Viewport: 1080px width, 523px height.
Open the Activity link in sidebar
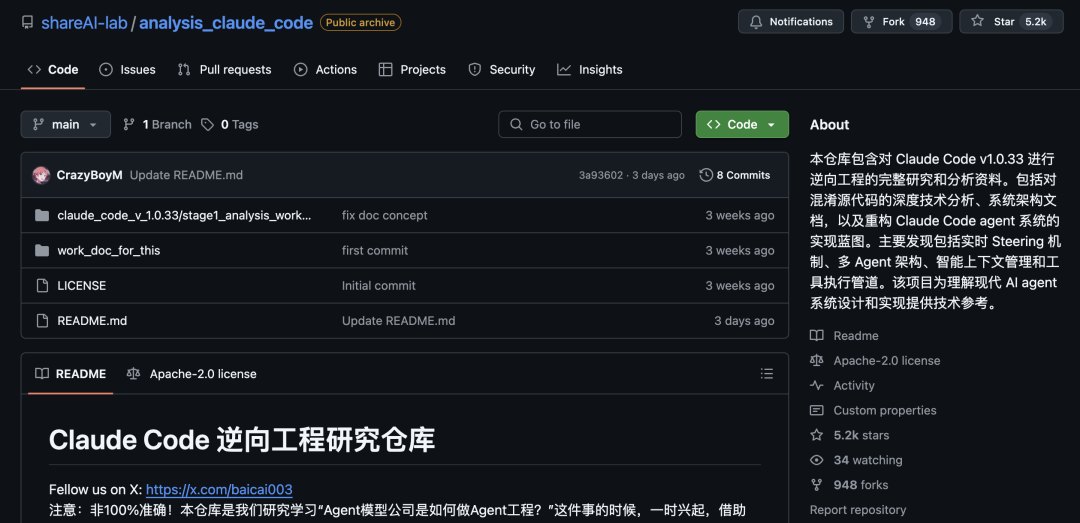(842, 385)
